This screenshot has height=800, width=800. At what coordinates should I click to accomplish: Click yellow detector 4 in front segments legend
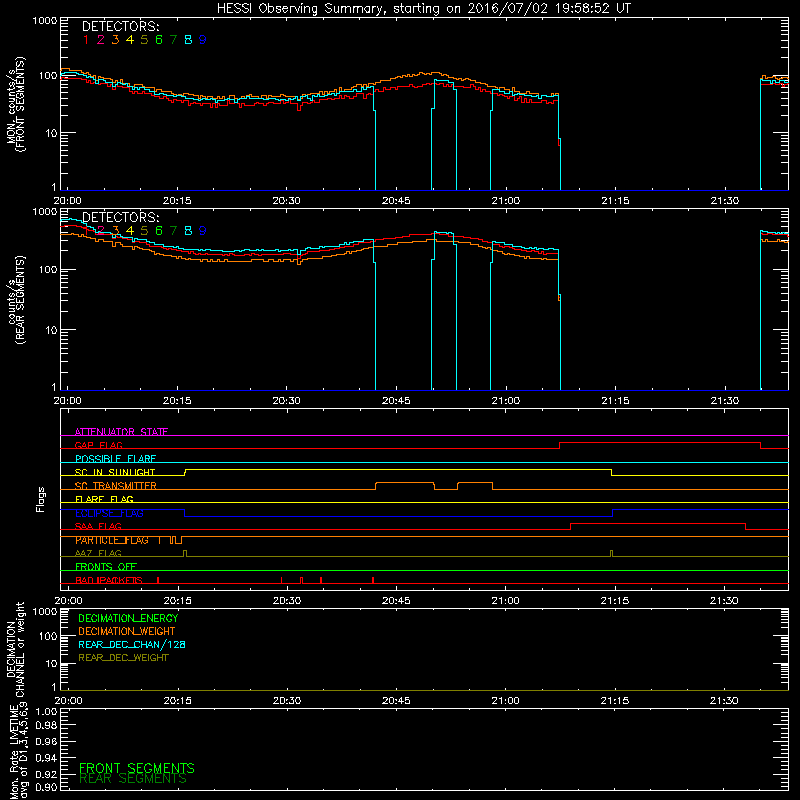(x=130, y=40)
